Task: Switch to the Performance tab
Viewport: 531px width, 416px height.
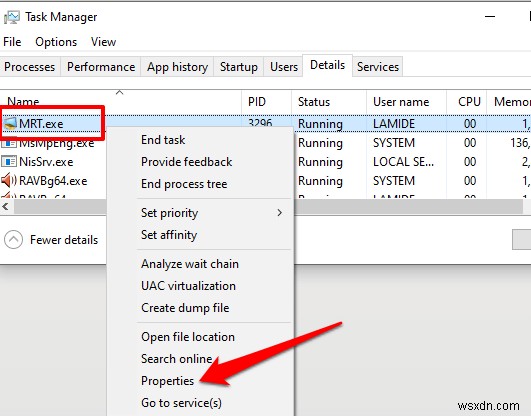Action: pyautogui.click(x=101, y=67)
